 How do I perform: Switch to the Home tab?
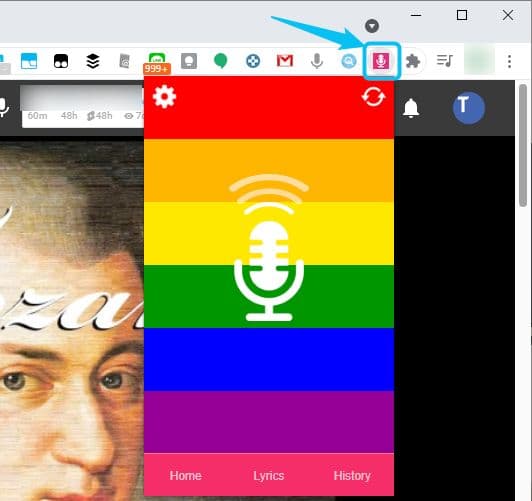tap(186, 476)
